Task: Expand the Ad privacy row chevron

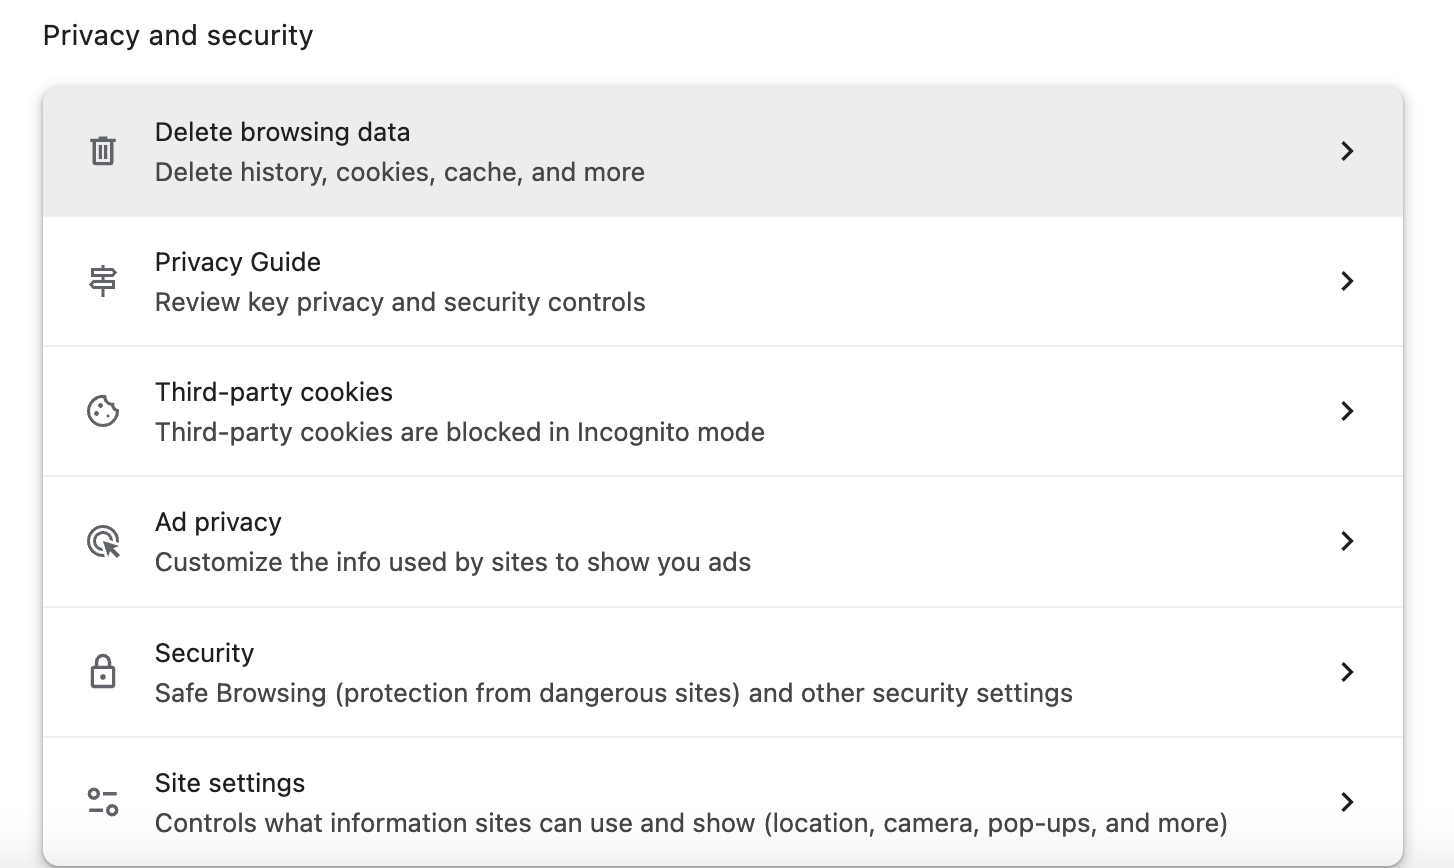Action: [1347, 541]
